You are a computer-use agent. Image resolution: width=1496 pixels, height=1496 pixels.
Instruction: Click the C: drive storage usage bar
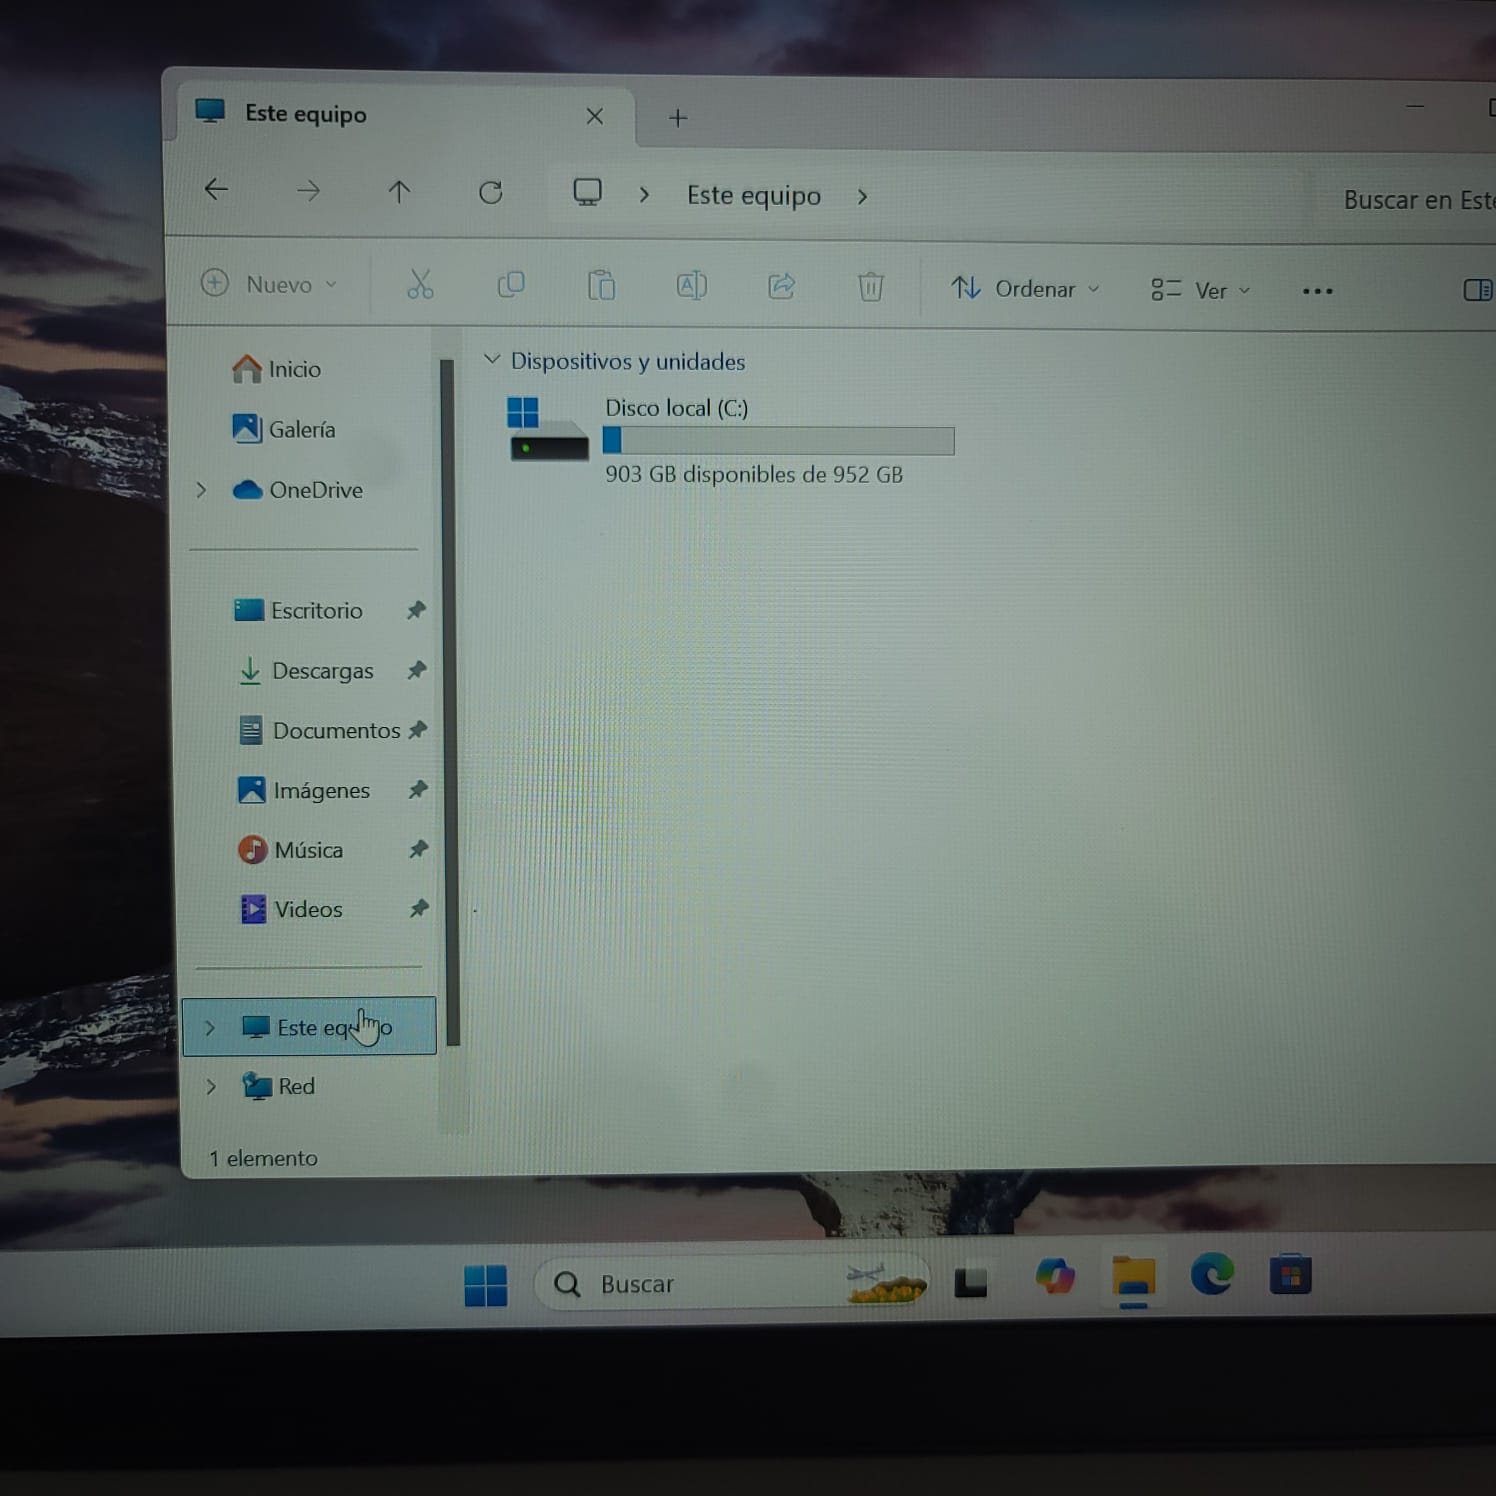pos(779,441)
